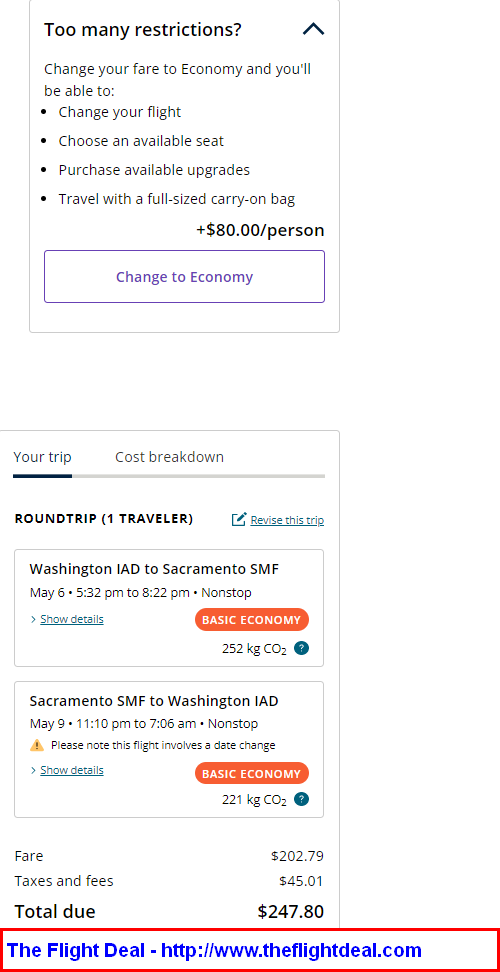Viewport: 500px width, 972px height.
Task: Click the Basic Economy badge on the return flight
Action: tap(252, 774)
